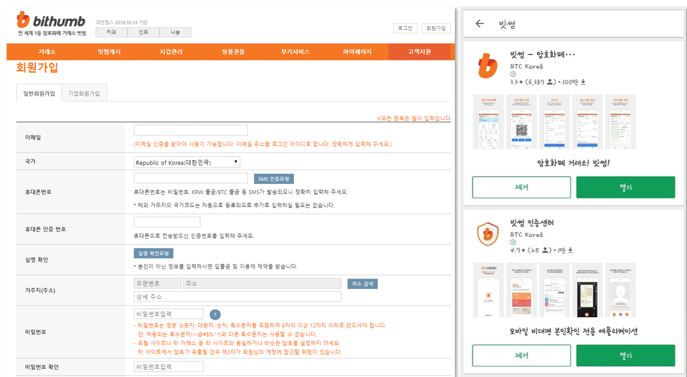Viewport: 687px width, 377px height.
Task: Open the second screenshot of 빗썸 인증센터
Action: click(521, 290)
